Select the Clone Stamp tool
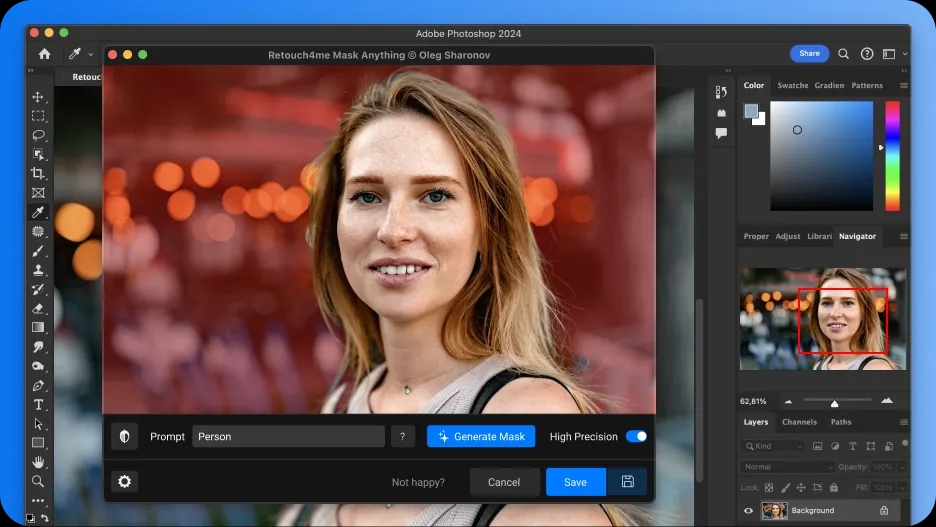 click(38, 270)
